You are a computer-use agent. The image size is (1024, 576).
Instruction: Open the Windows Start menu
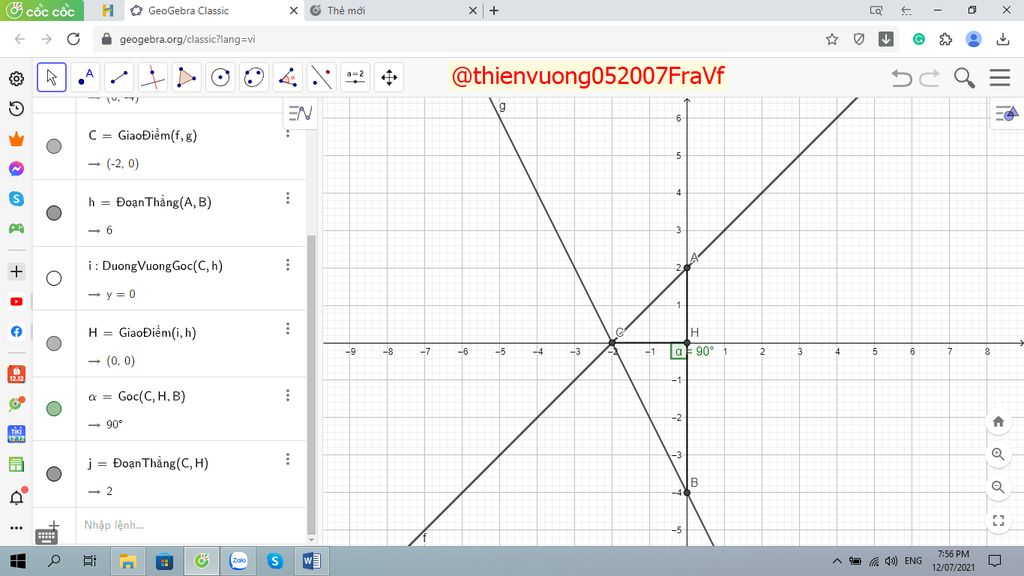tap(18, 561)
